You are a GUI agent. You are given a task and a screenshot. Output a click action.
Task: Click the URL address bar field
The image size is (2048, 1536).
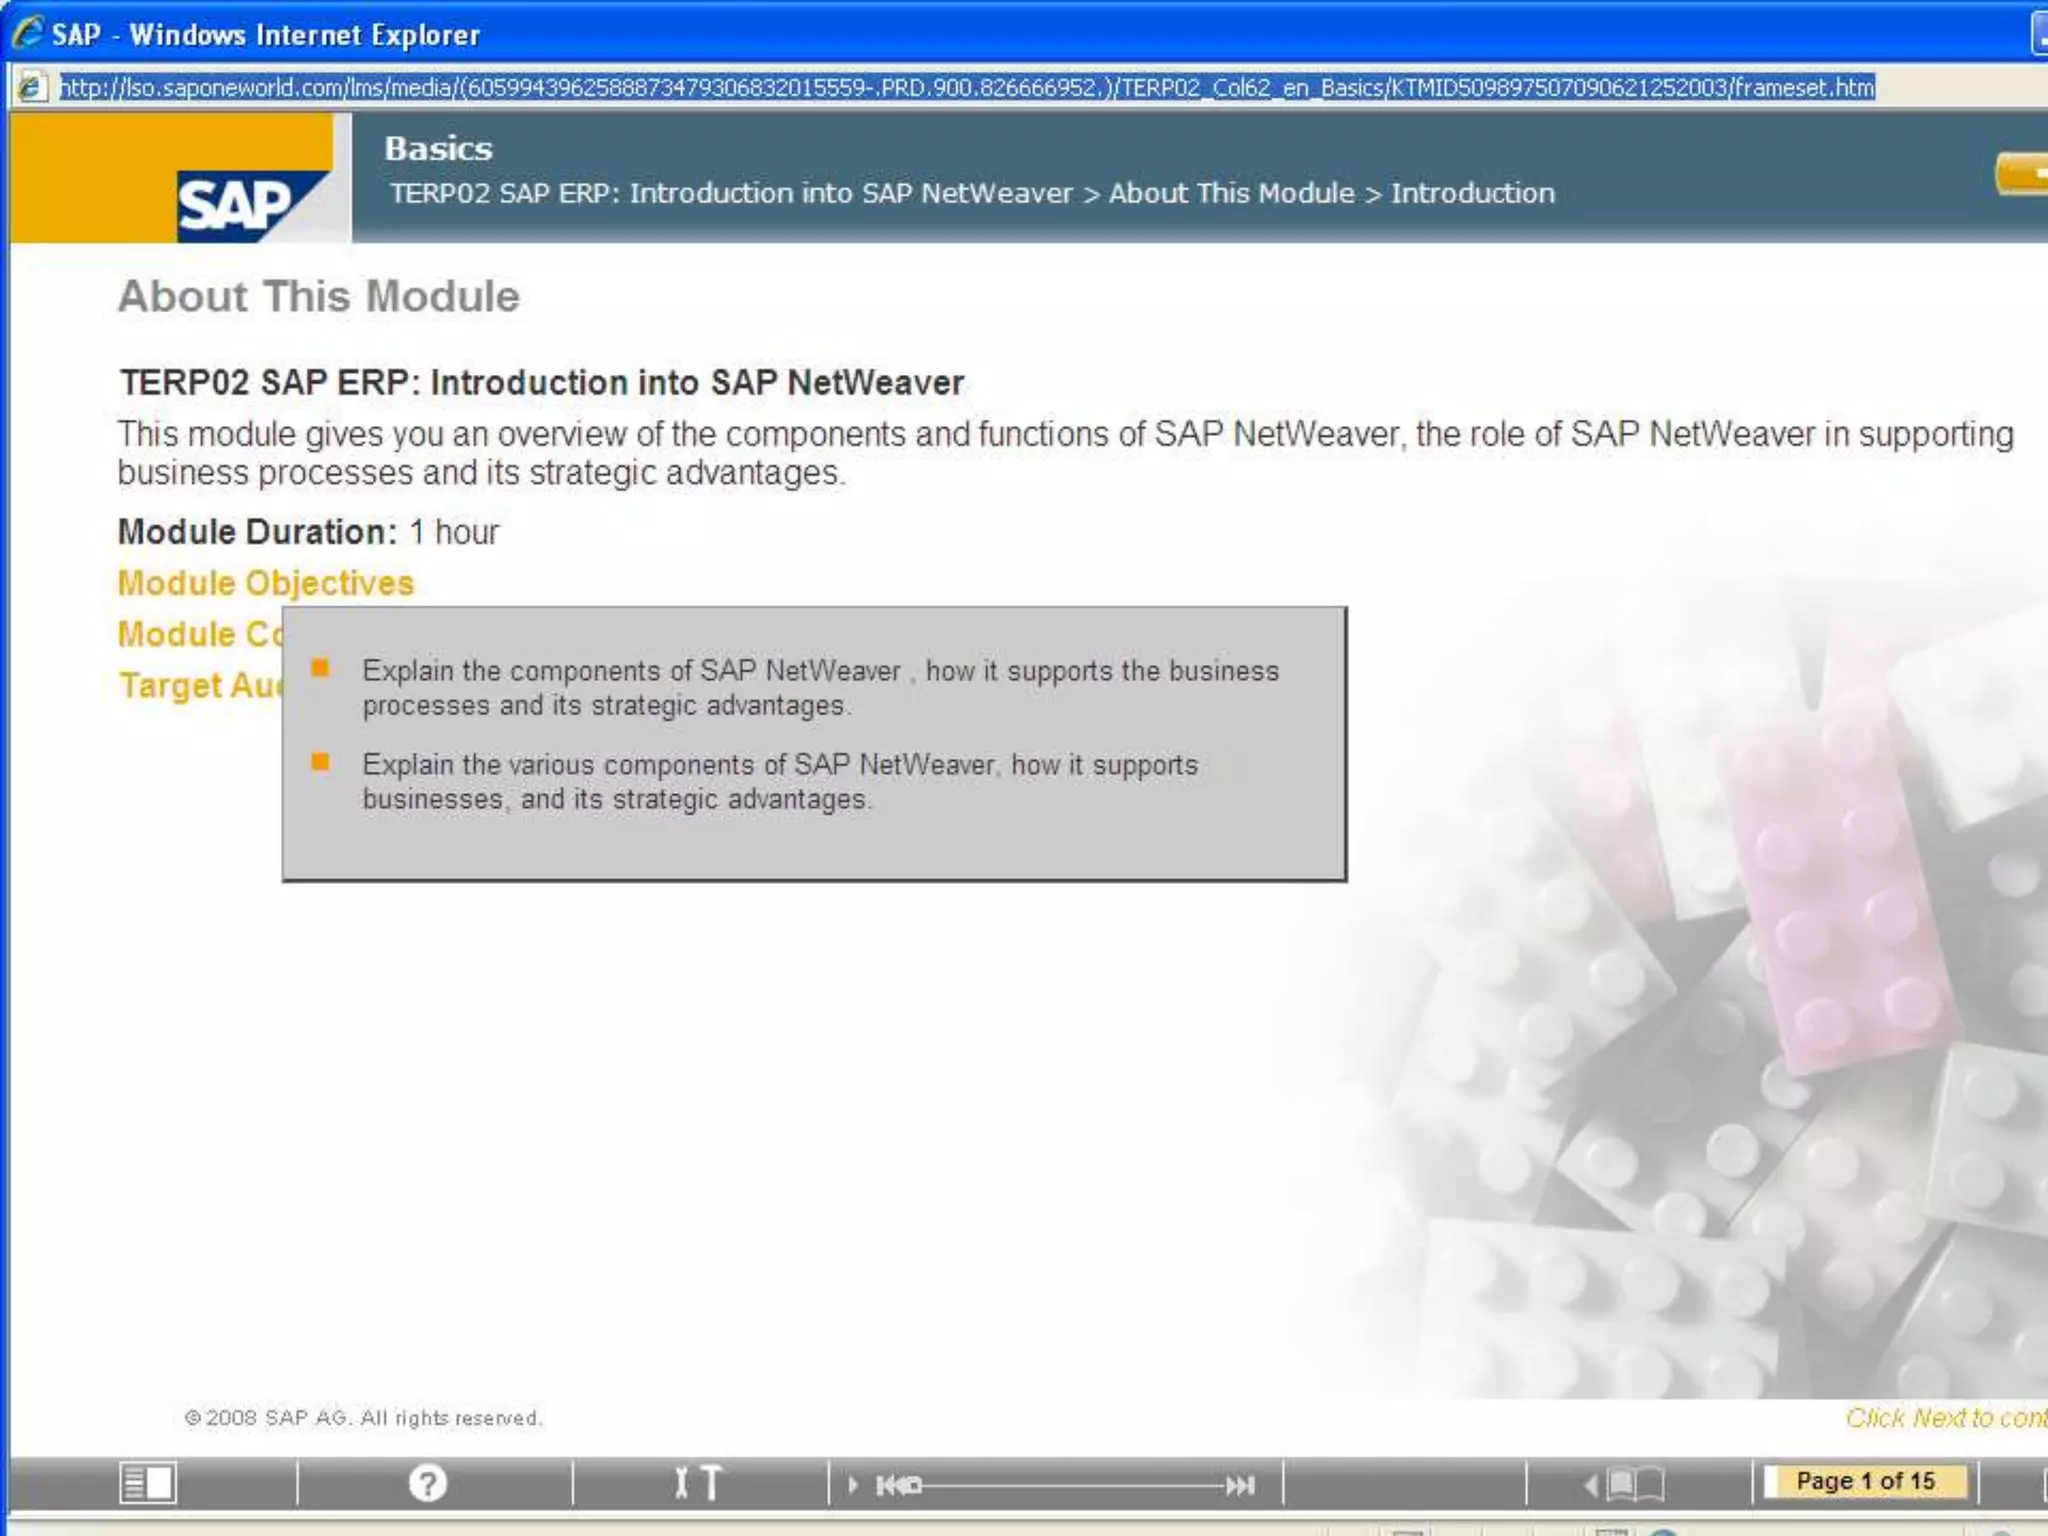coord(965,88)
